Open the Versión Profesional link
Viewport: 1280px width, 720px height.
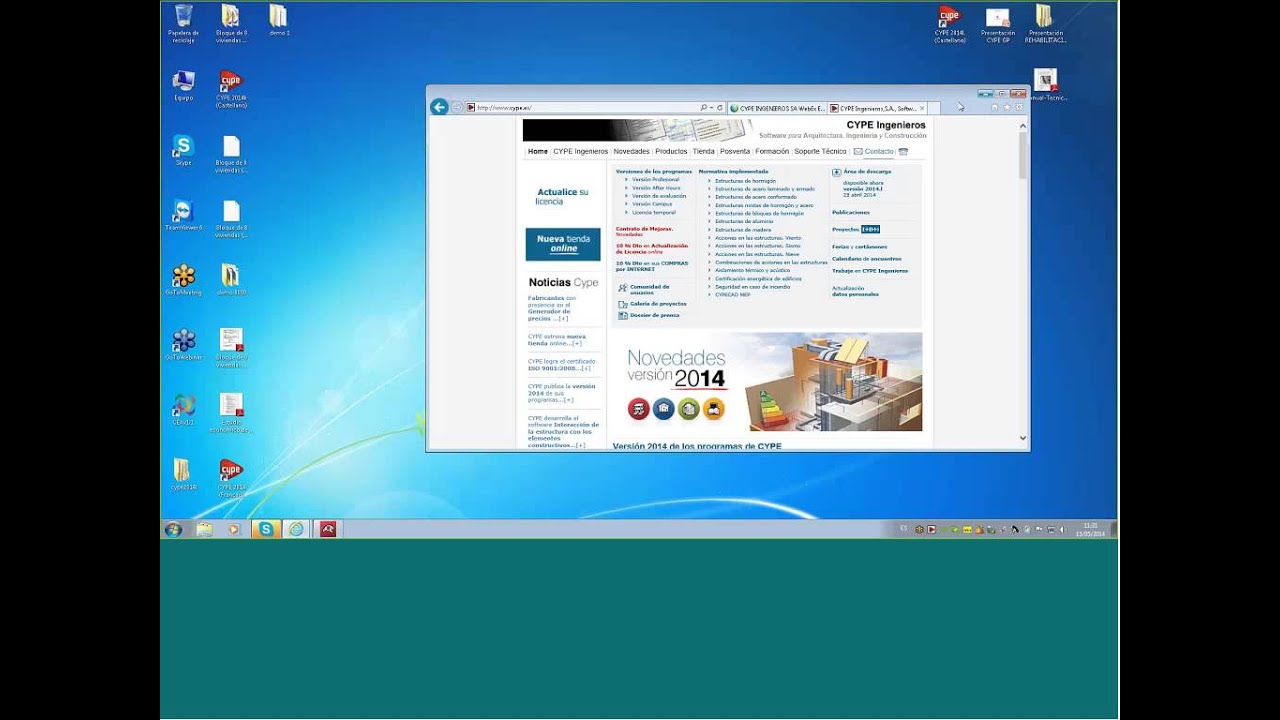point(656,180)
